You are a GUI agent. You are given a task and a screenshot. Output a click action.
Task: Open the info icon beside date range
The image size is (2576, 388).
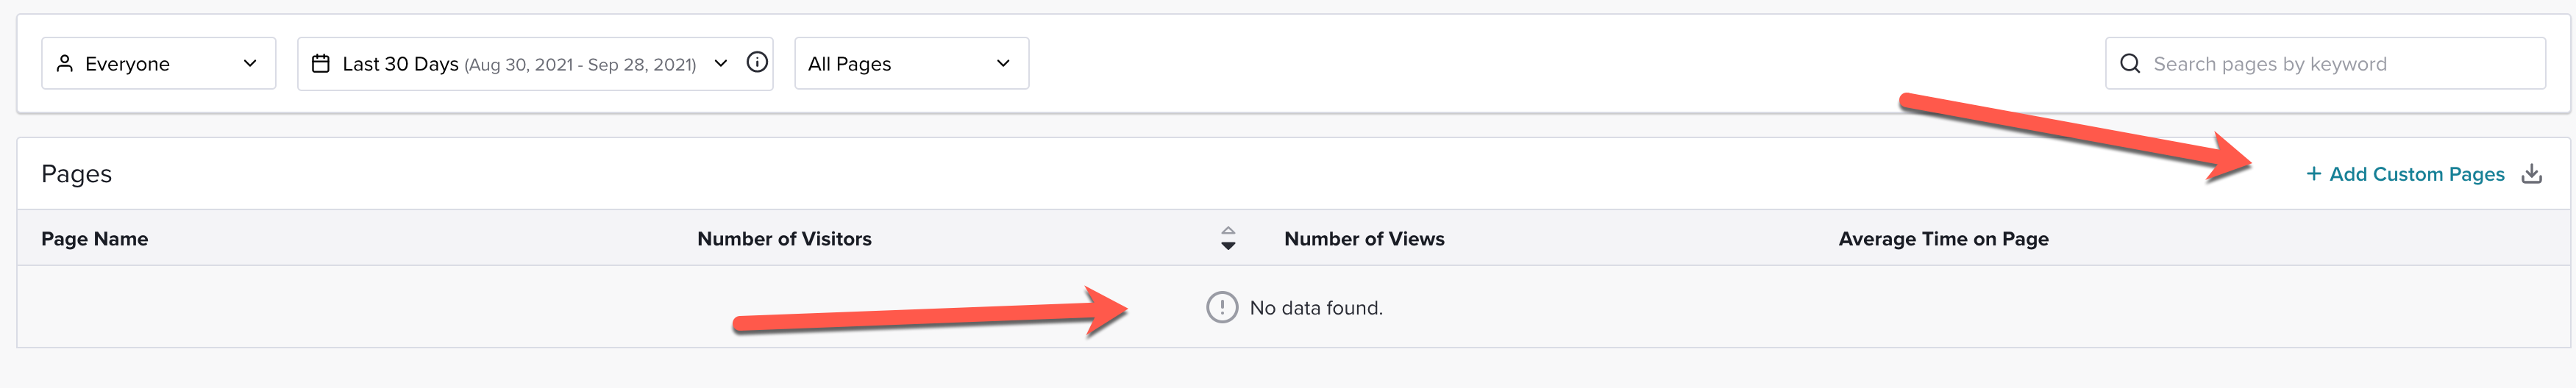[x=757, y=63]
